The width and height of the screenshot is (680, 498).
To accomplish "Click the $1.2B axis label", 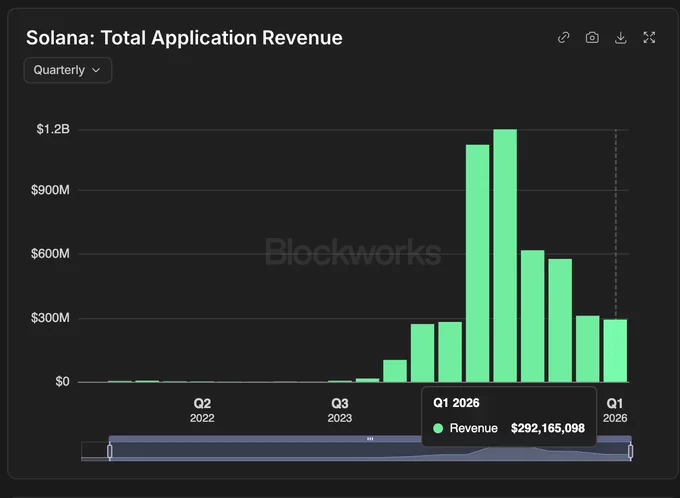I will pos(53,129).
